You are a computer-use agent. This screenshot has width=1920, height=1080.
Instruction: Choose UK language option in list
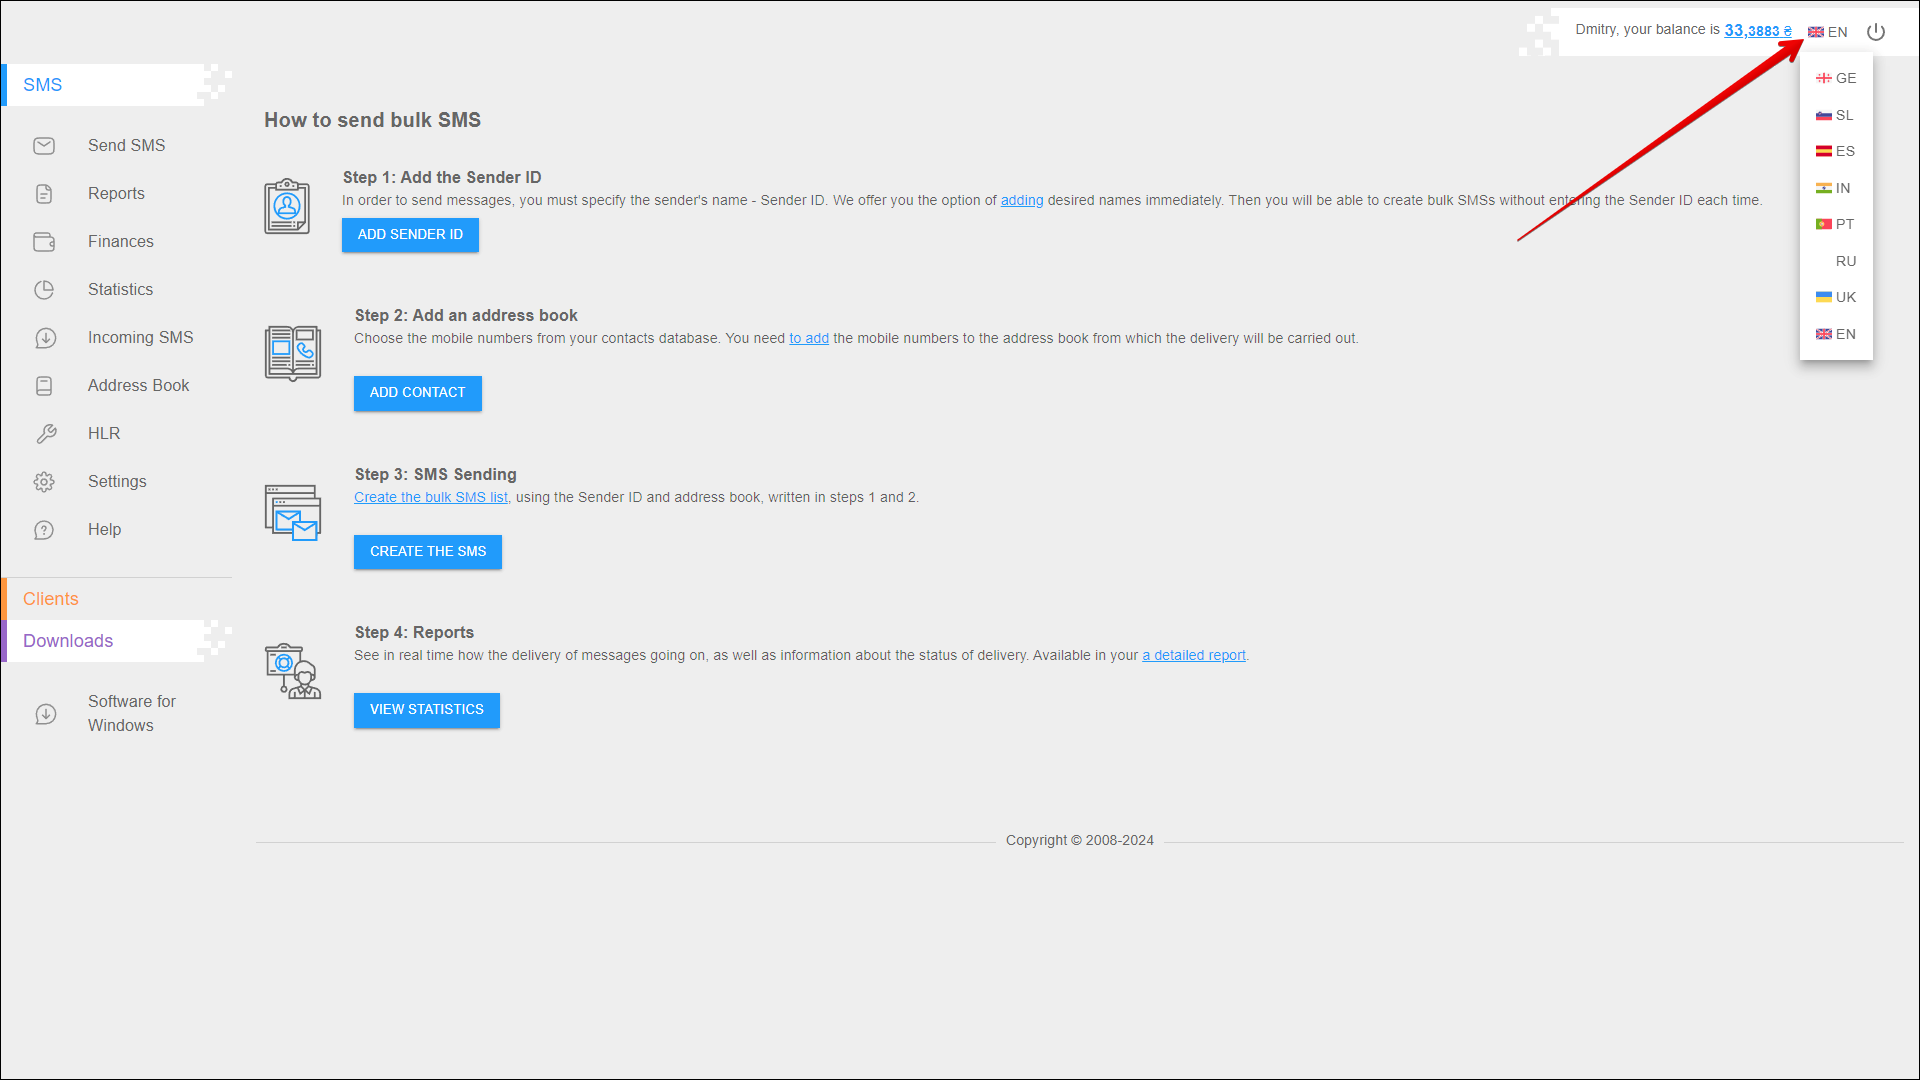[1836, 297]
